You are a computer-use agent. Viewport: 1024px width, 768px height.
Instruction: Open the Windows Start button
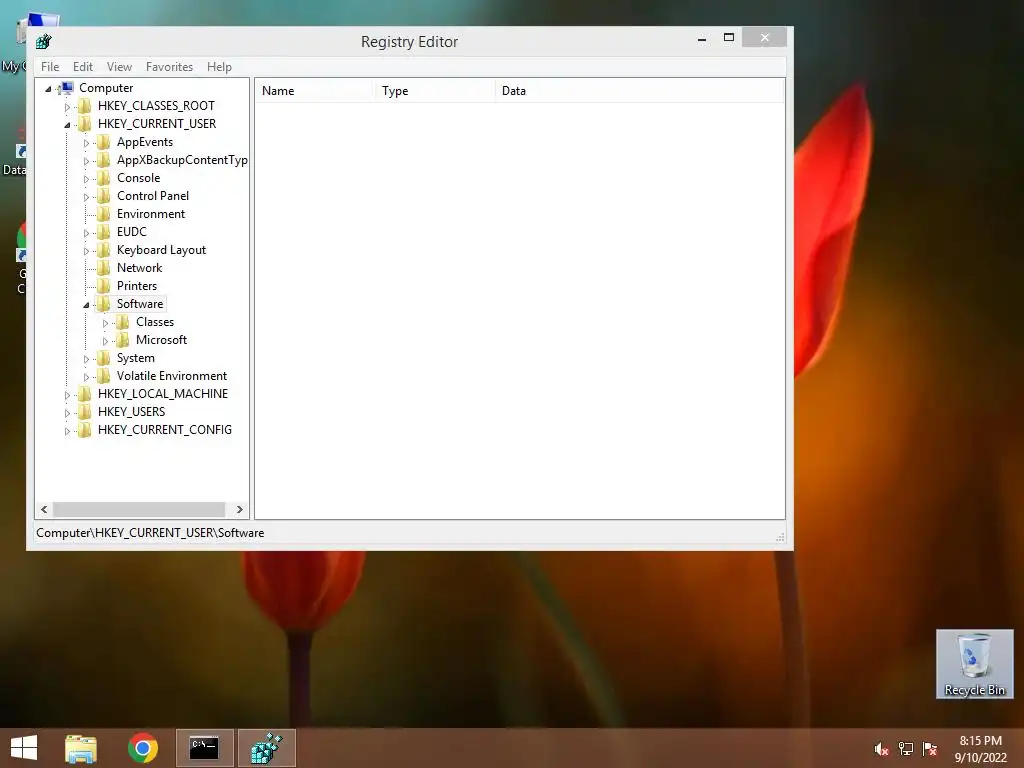tap(24, 748)
